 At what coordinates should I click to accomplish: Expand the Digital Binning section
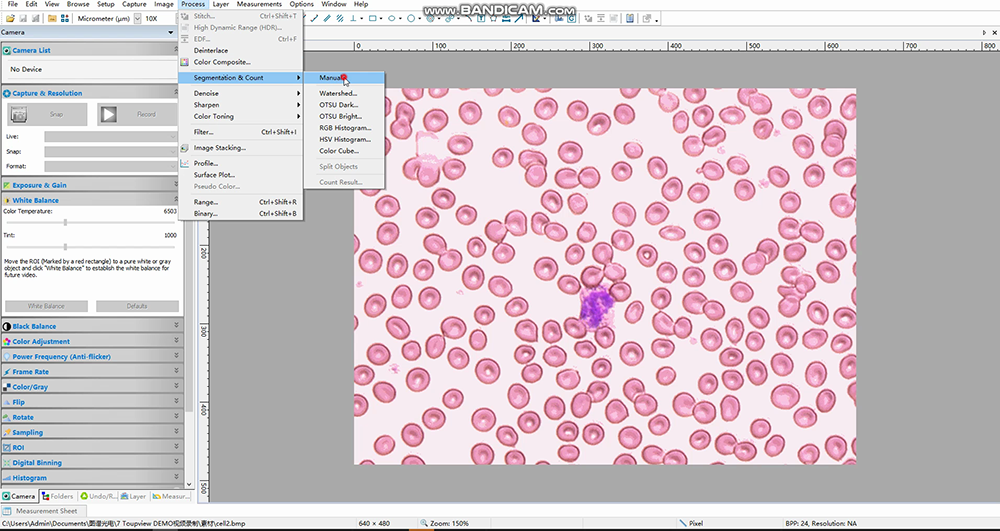tap(177, 463)
